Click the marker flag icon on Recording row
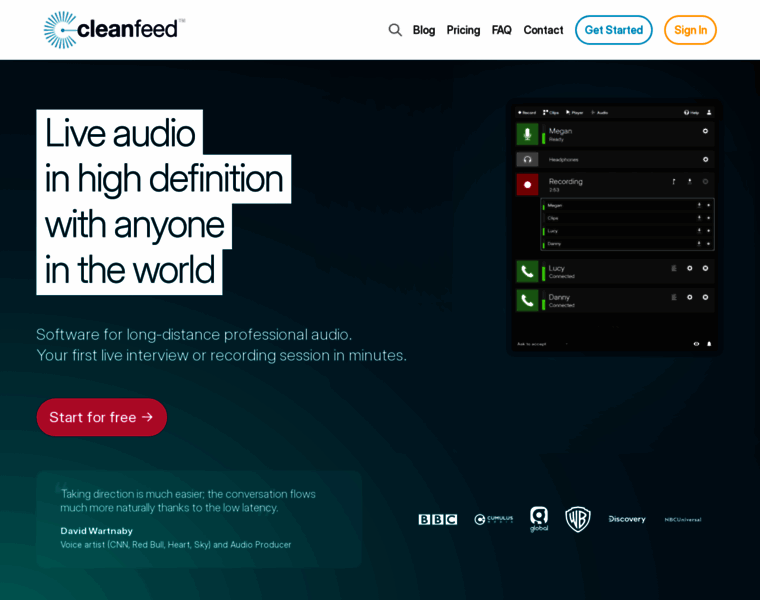The height and width of the screenshot is (600, 760). click(674, 182)
